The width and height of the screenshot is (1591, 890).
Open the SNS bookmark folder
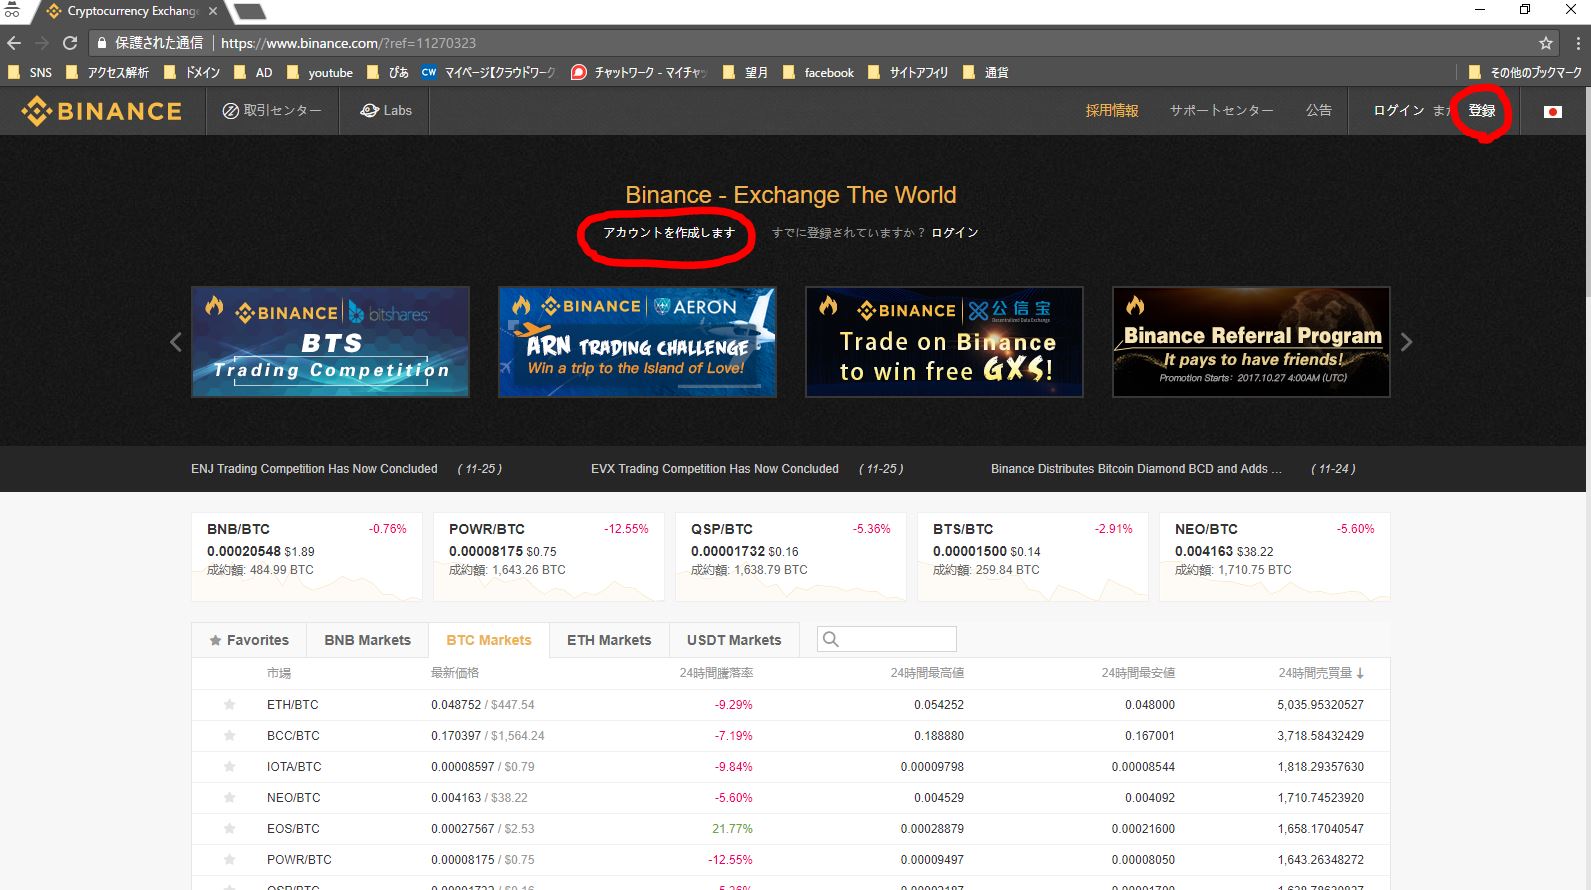[29, 73]
